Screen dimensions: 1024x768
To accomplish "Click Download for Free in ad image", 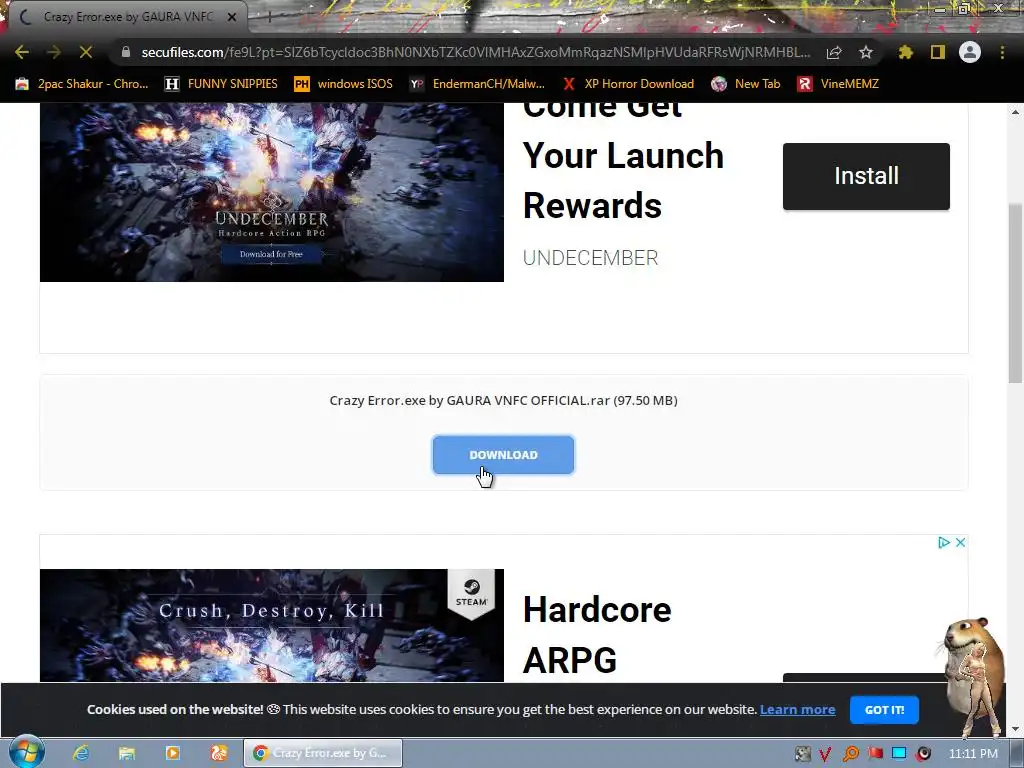I will point(271,254).
